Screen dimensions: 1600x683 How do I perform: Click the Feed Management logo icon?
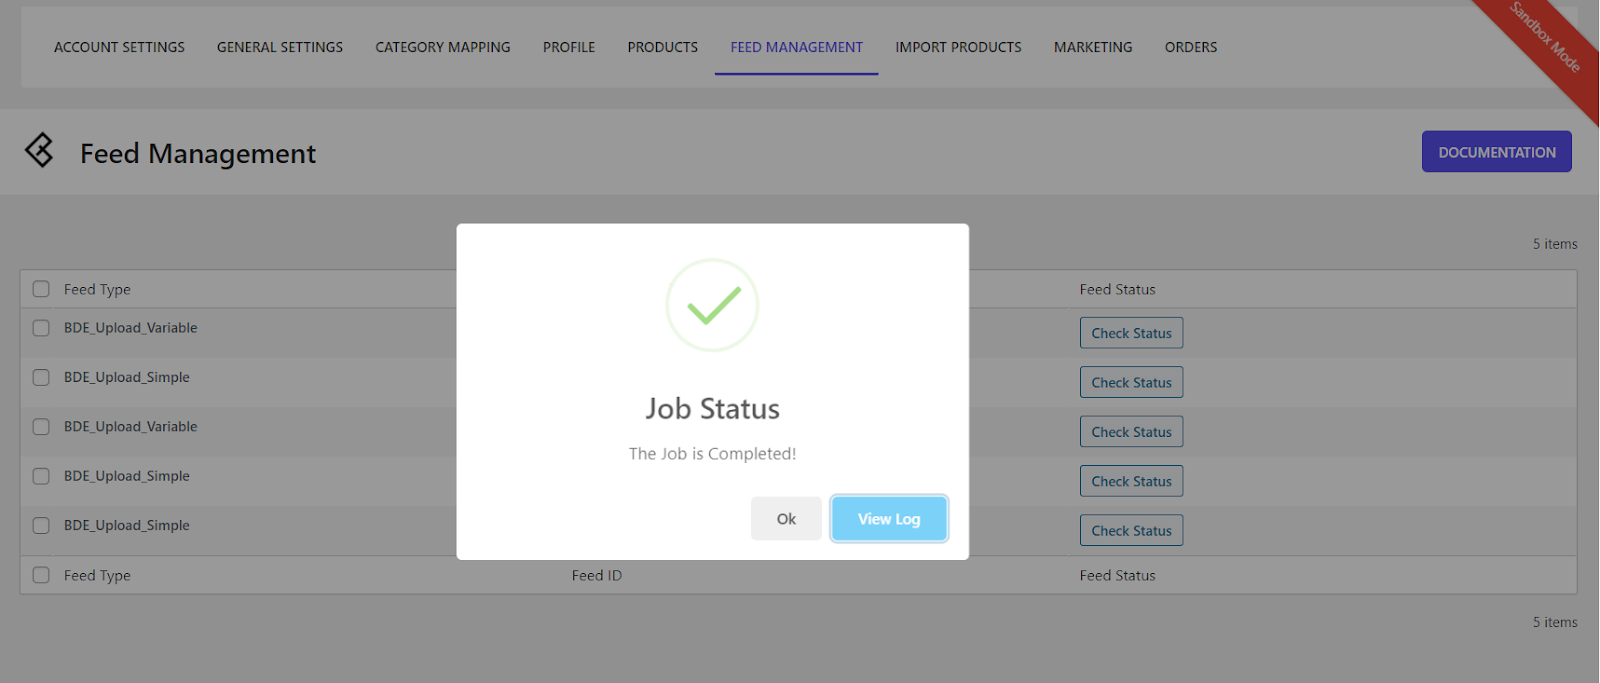(39, 151)
